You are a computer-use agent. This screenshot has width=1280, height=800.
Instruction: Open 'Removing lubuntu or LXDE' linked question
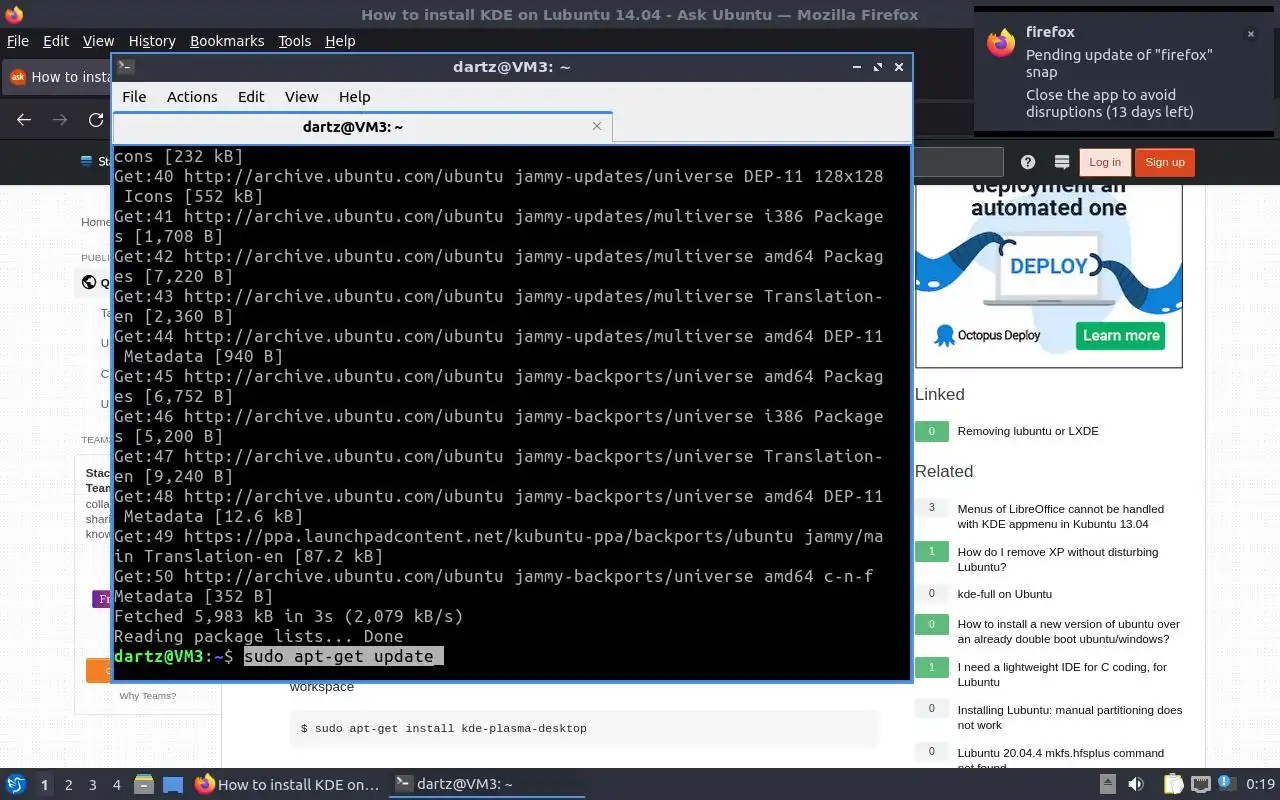pyautogui.click(x=1028, y=431)
